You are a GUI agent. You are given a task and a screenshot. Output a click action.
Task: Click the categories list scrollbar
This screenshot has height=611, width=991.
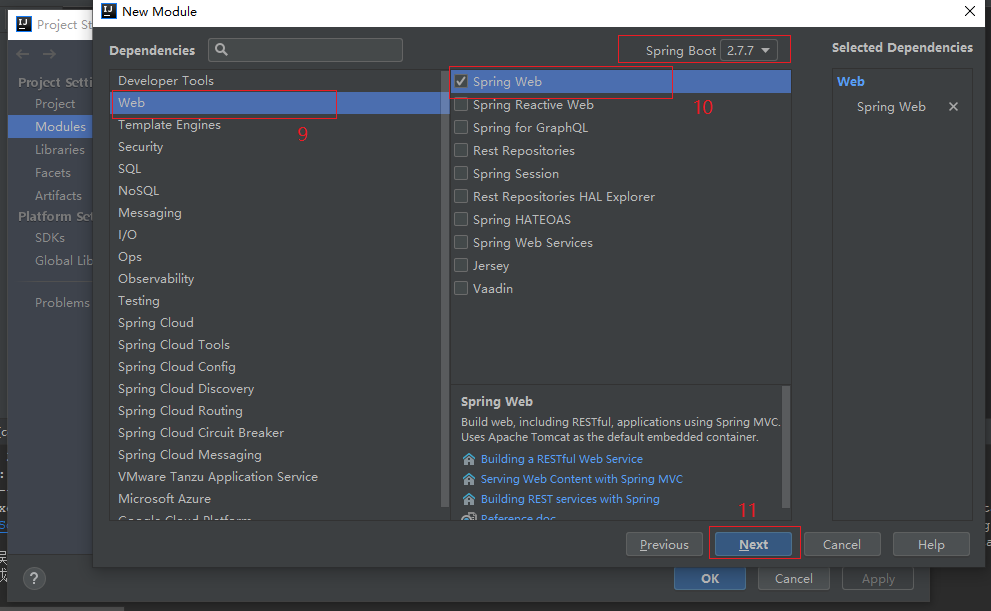tap(445, 290)
